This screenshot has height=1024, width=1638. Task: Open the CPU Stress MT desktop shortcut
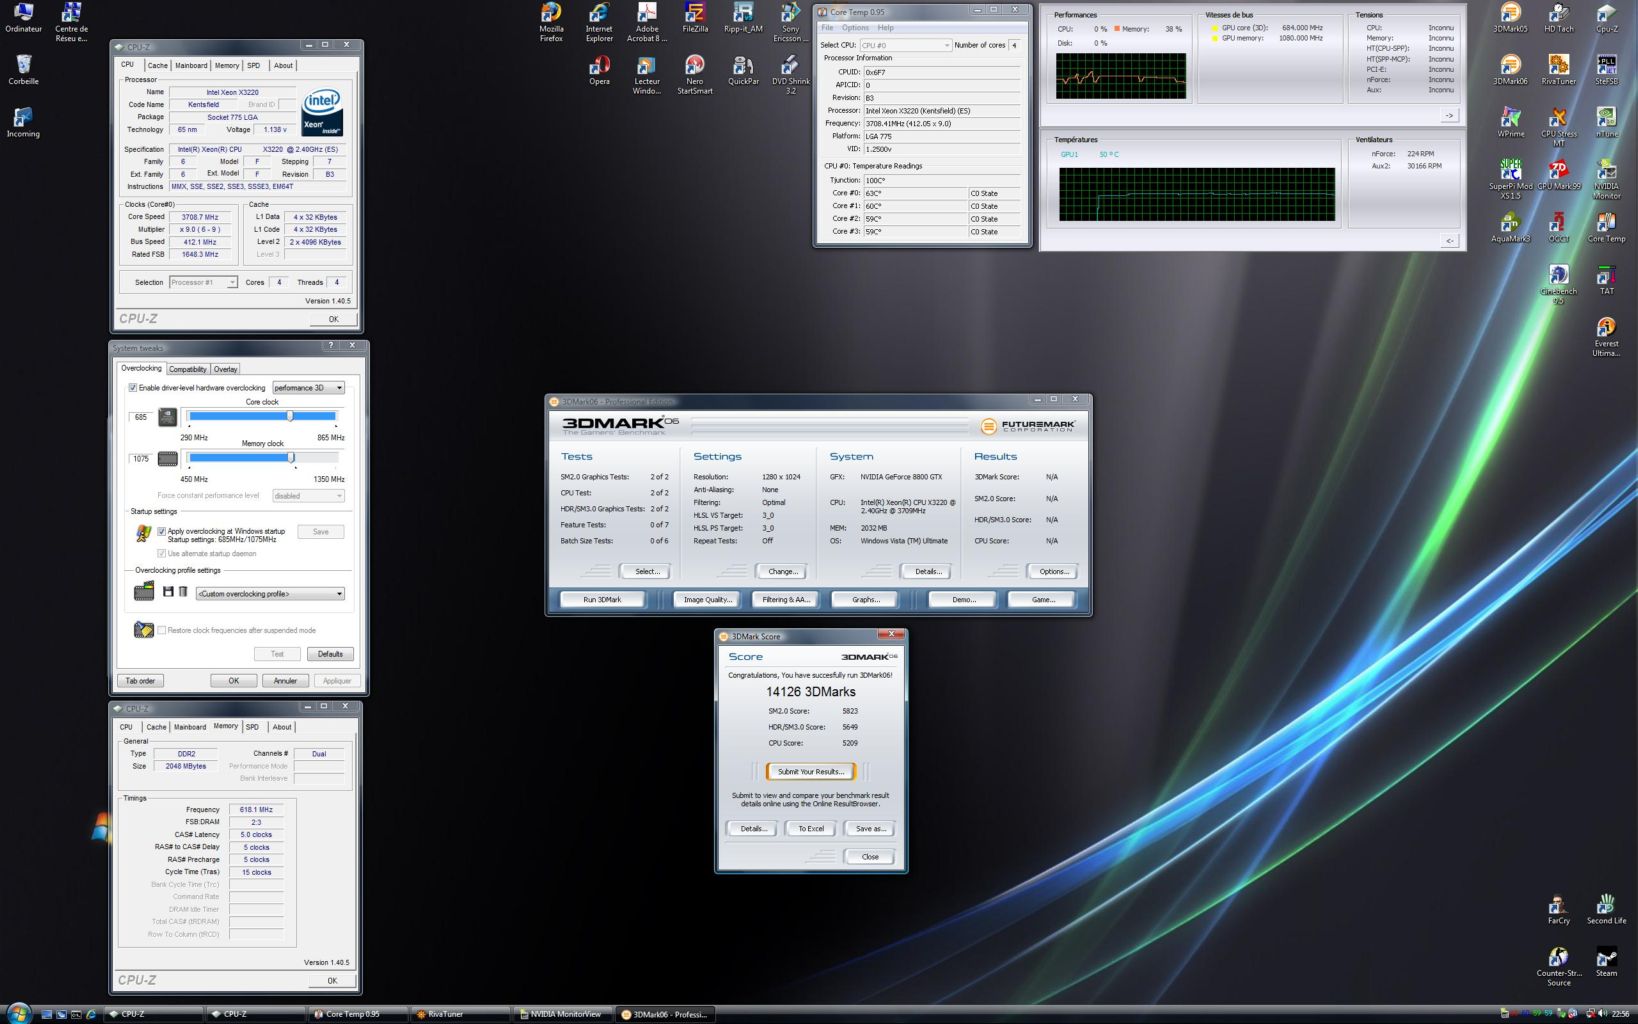click(1558, 127)
